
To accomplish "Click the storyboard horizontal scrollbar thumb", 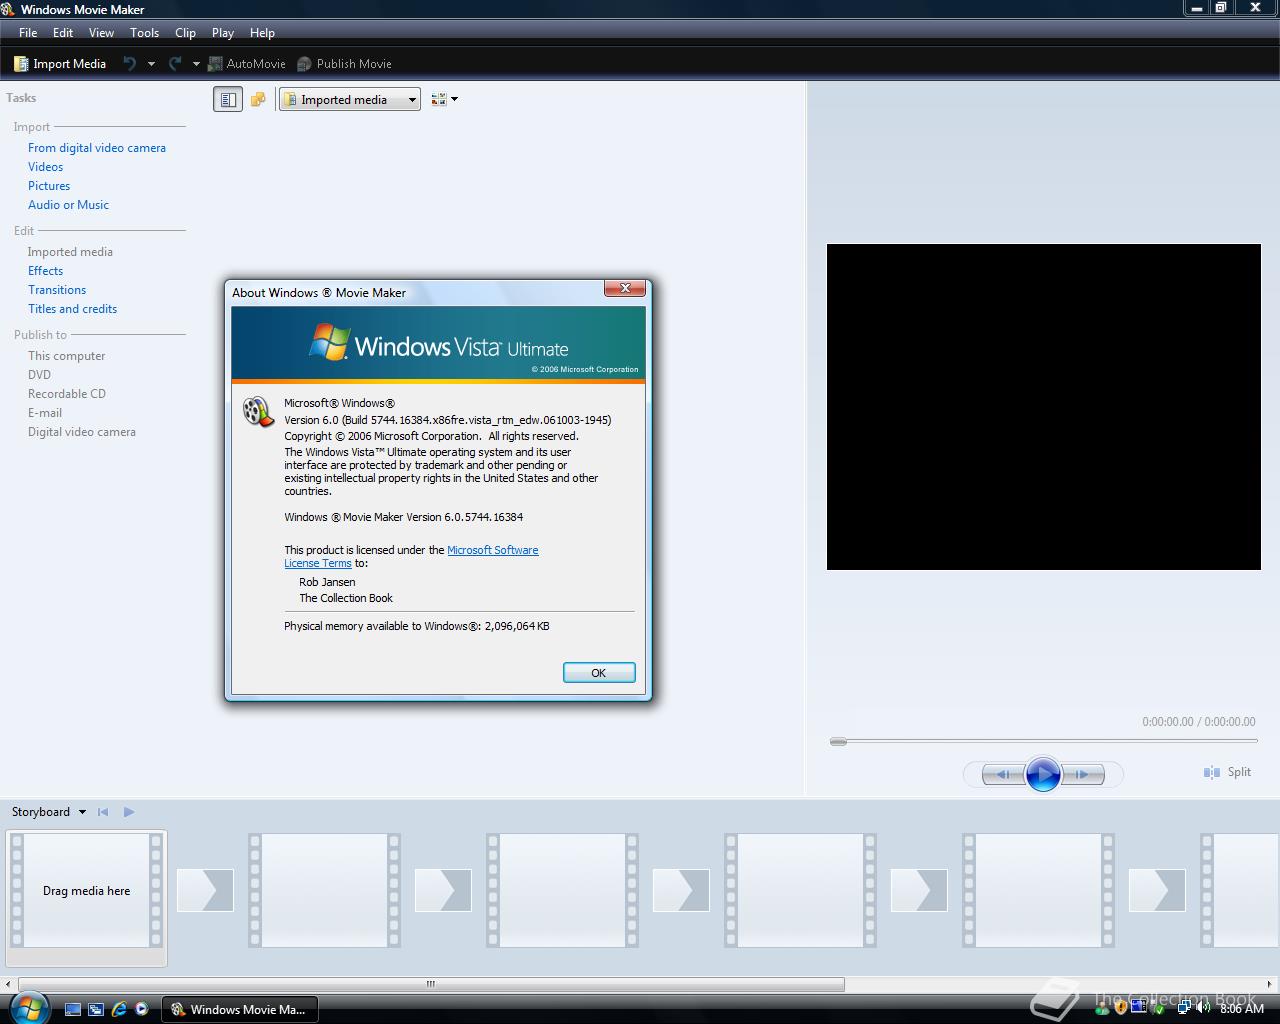I will click(x=431, y=984).
